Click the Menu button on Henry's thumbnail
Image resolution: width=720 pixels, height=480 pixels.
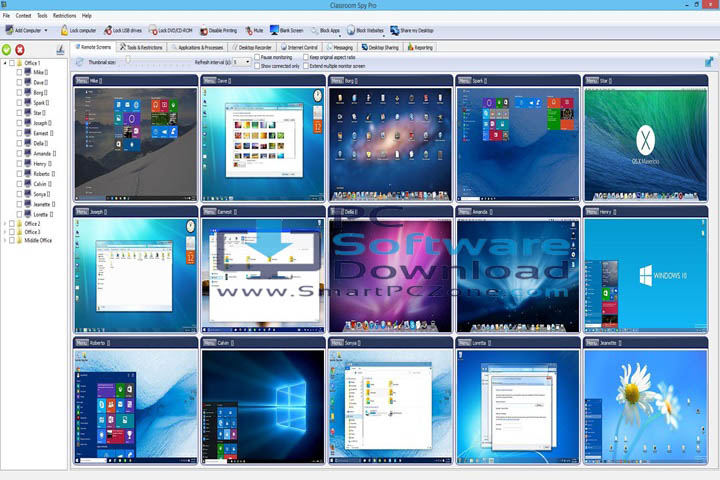click(x=592, y=212)
